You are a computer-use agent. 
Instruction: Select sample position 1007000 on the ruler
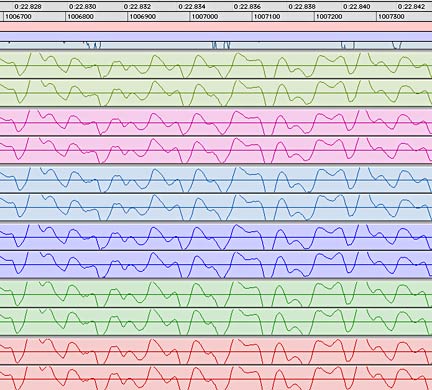(x=205, y=17)
